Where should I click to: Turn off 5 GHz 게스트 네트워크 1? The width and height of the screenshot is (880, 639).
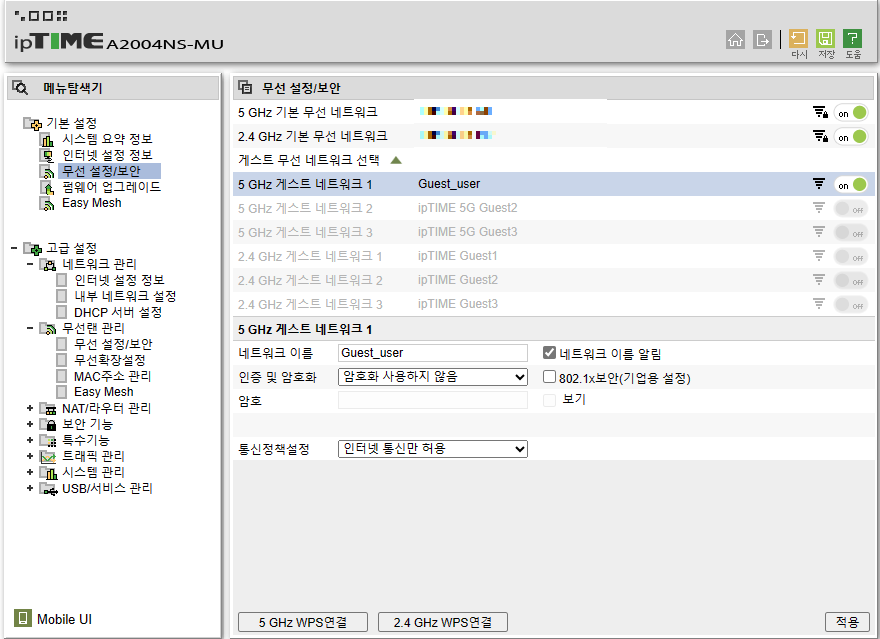coord(850,184)
